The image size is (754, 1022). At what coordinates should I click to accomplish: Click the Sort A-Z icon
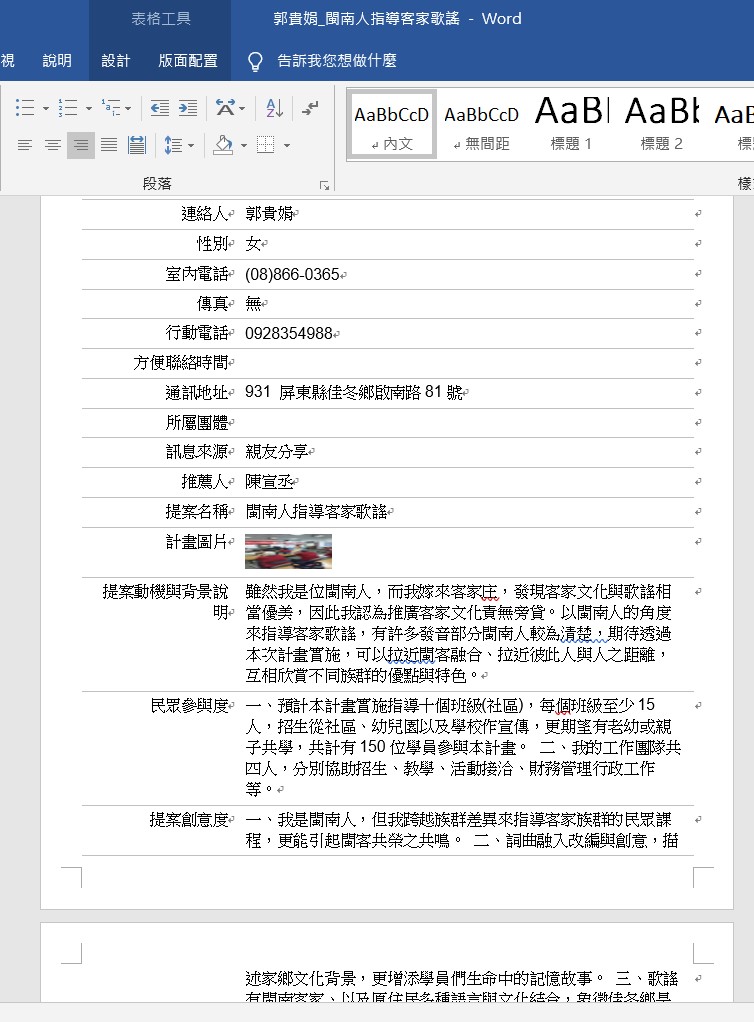[x=274, y=108]
